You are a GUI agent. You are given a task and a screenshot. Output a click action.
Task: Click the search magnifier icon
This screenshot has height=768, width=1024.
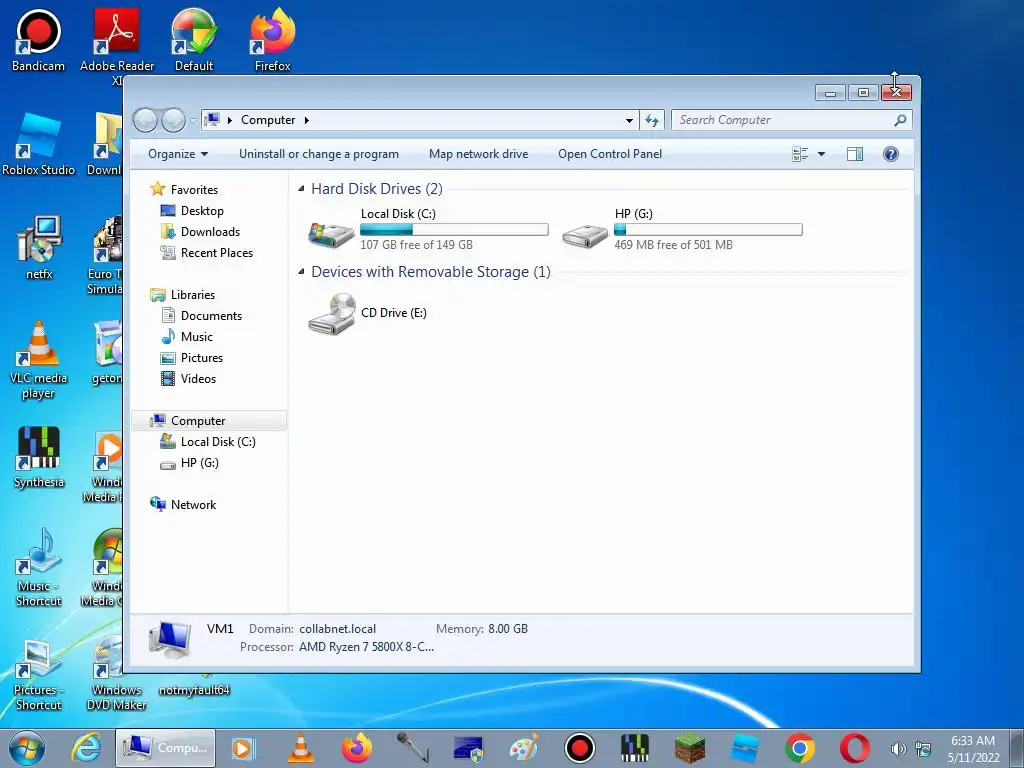(x=900, y=120)
